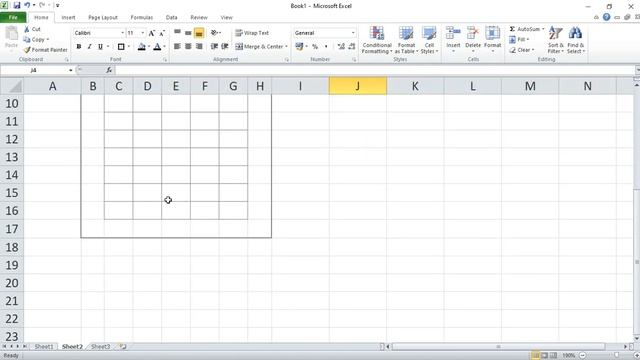Toggle Bold formatting
The width and height of the screenshot is (640, 360).
(x=79, y=47)
